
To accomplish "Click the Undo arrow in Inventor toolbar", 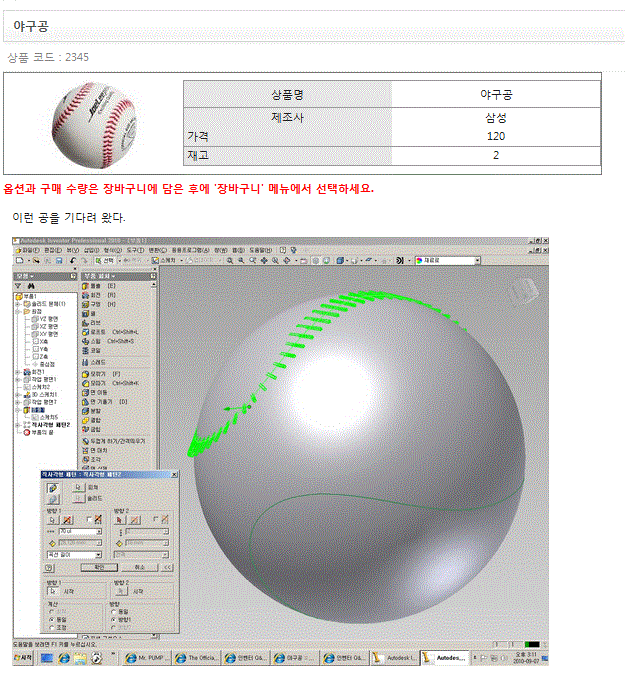I will pyautogui.click(x=73, y=260).
